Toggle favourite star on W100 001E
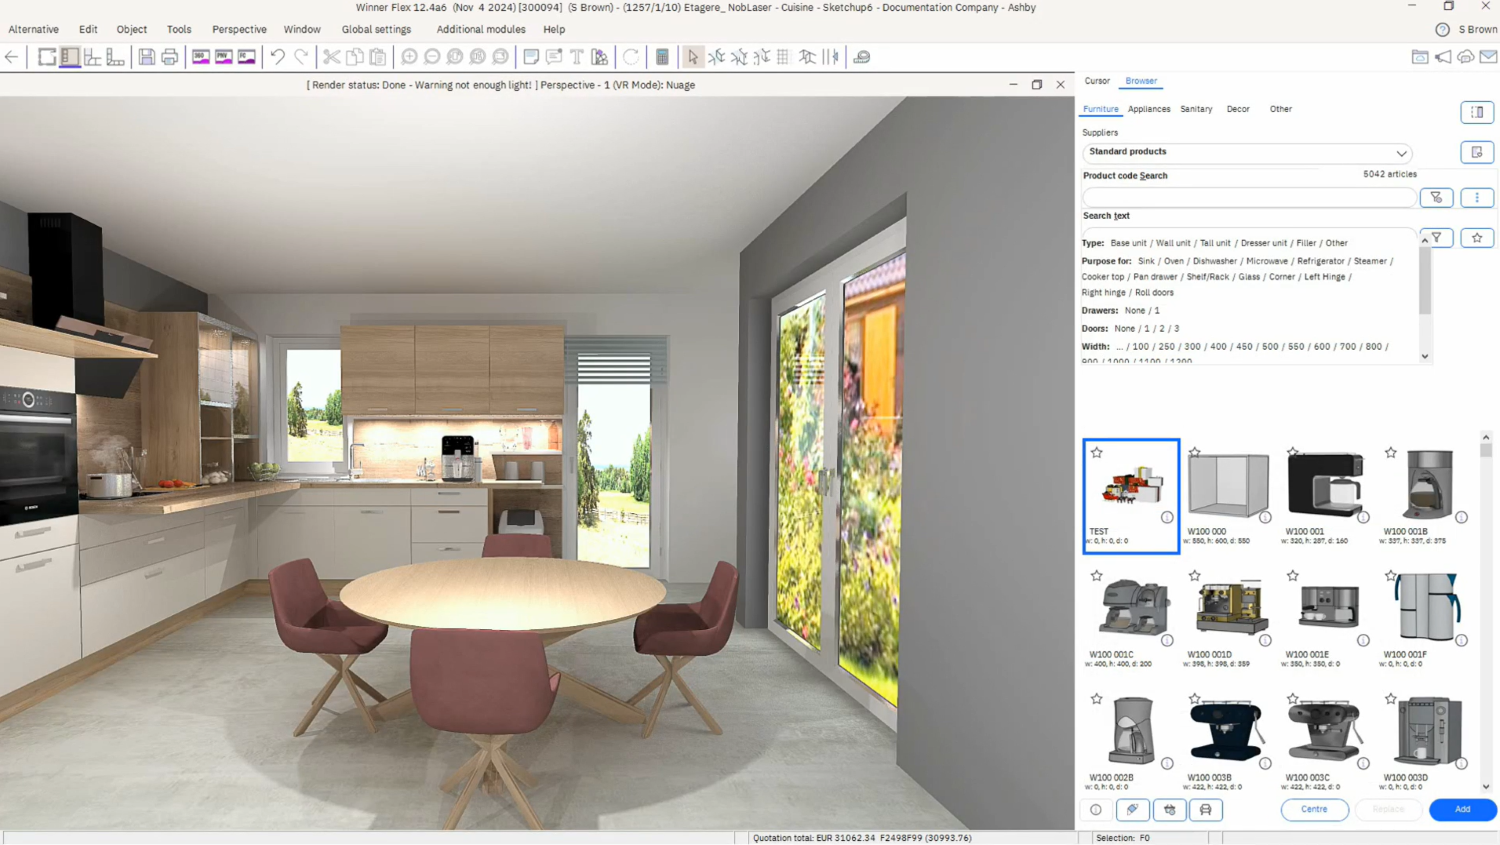This screenshot has width=1500, height=845. 1293,575
